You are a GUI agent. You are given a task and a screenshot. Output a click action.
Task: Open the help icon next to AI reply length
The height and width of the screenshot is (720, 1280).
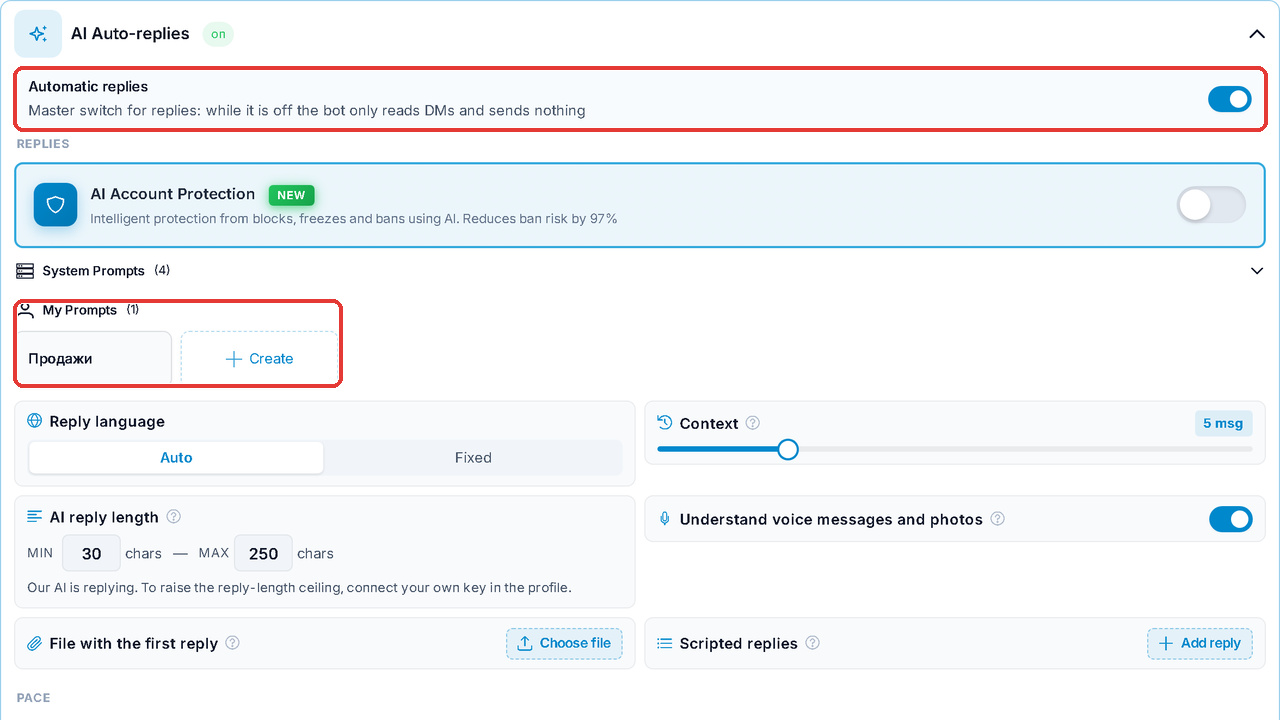pos(173,517)
